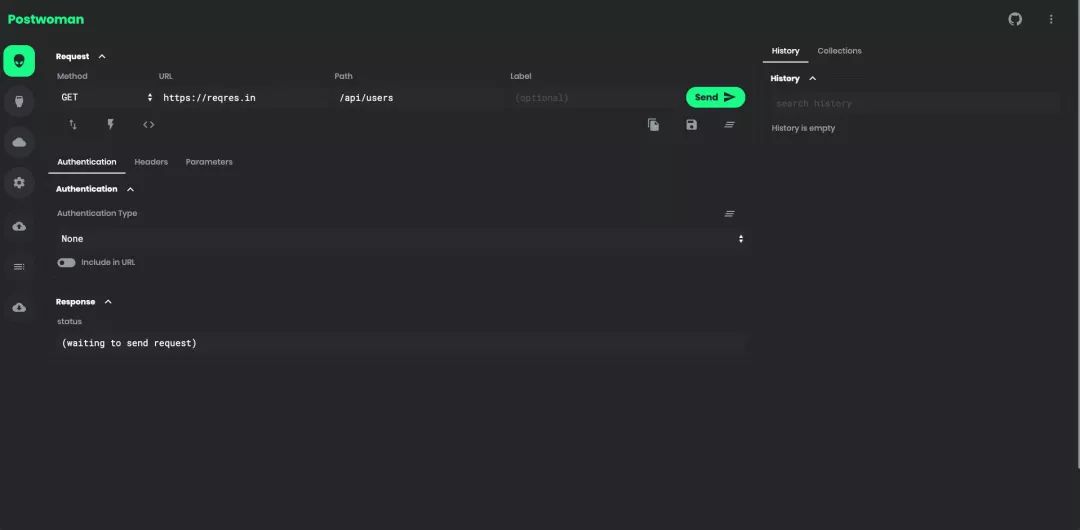
Task: Click the save request floppy icon
Action: click(692, 125)
